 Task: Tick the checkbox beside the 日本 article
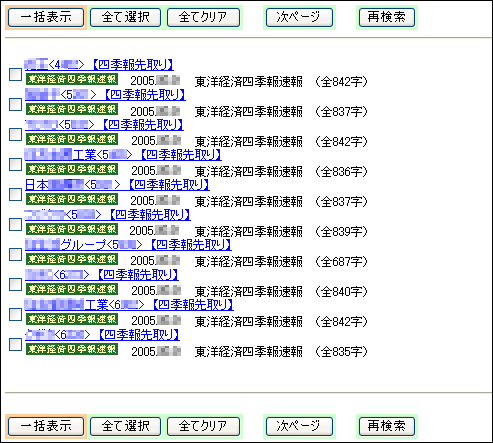[15, 194]
